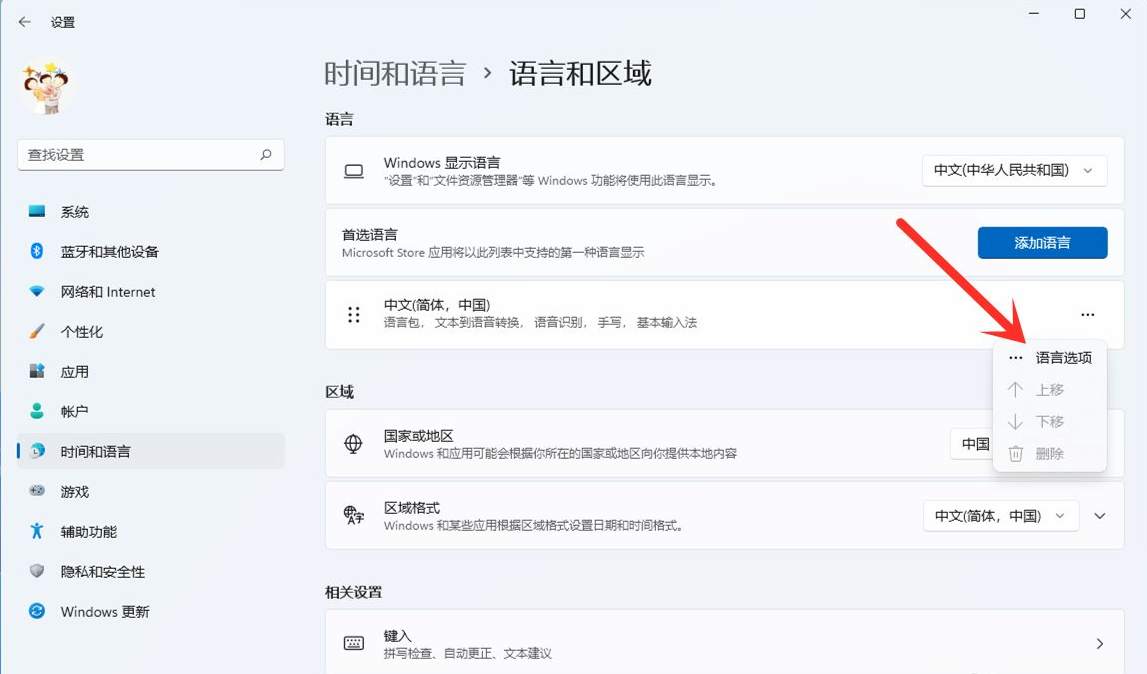
Task: Click the 查找设置 search field
Action: [x=140, y=155]
